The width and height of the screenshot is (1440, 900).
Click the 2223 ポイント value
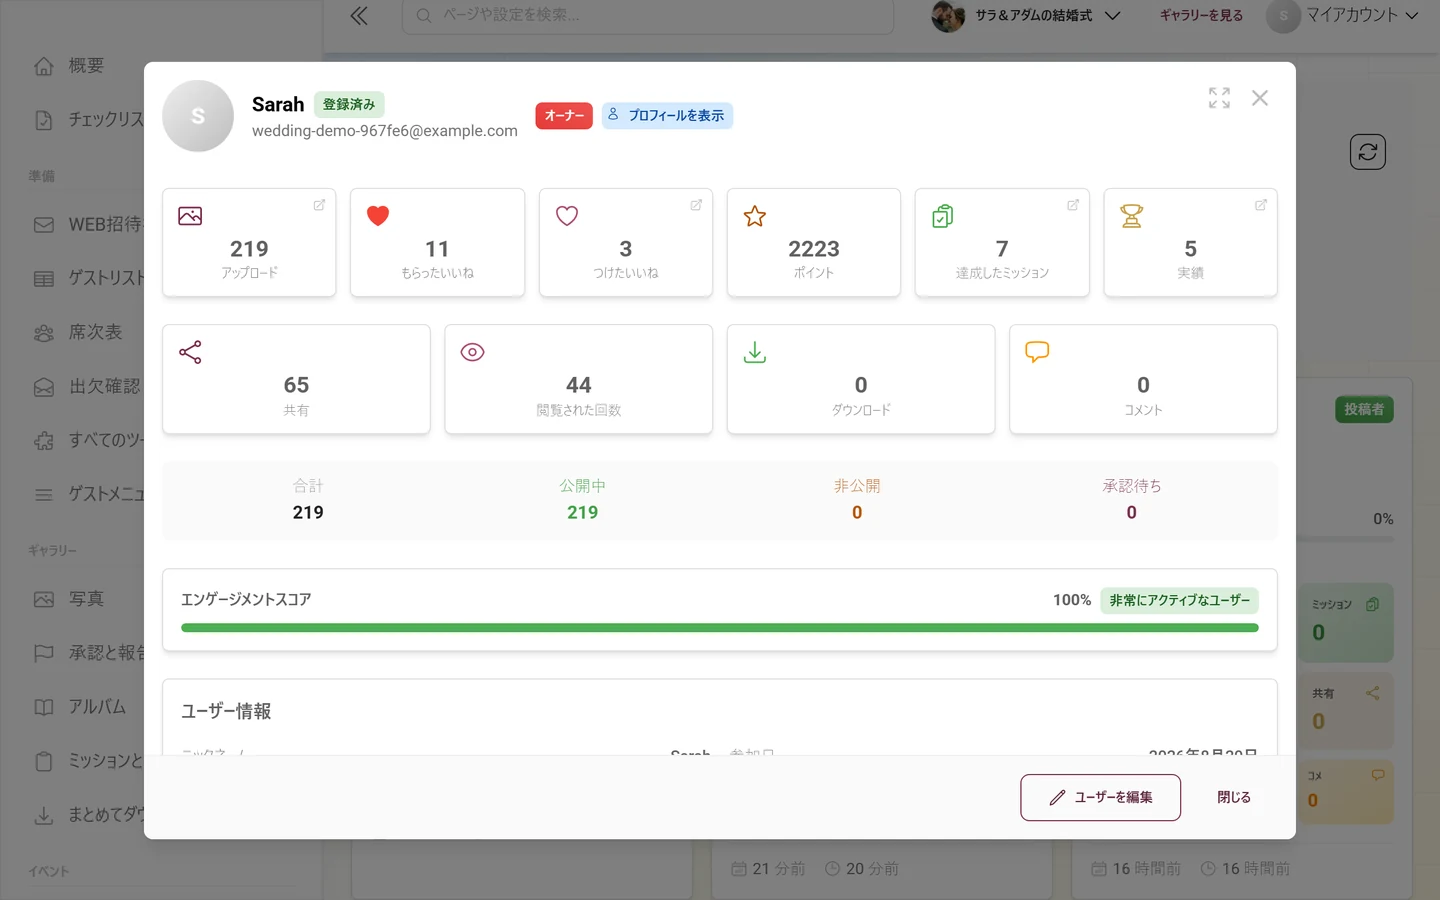pos(814,249)
